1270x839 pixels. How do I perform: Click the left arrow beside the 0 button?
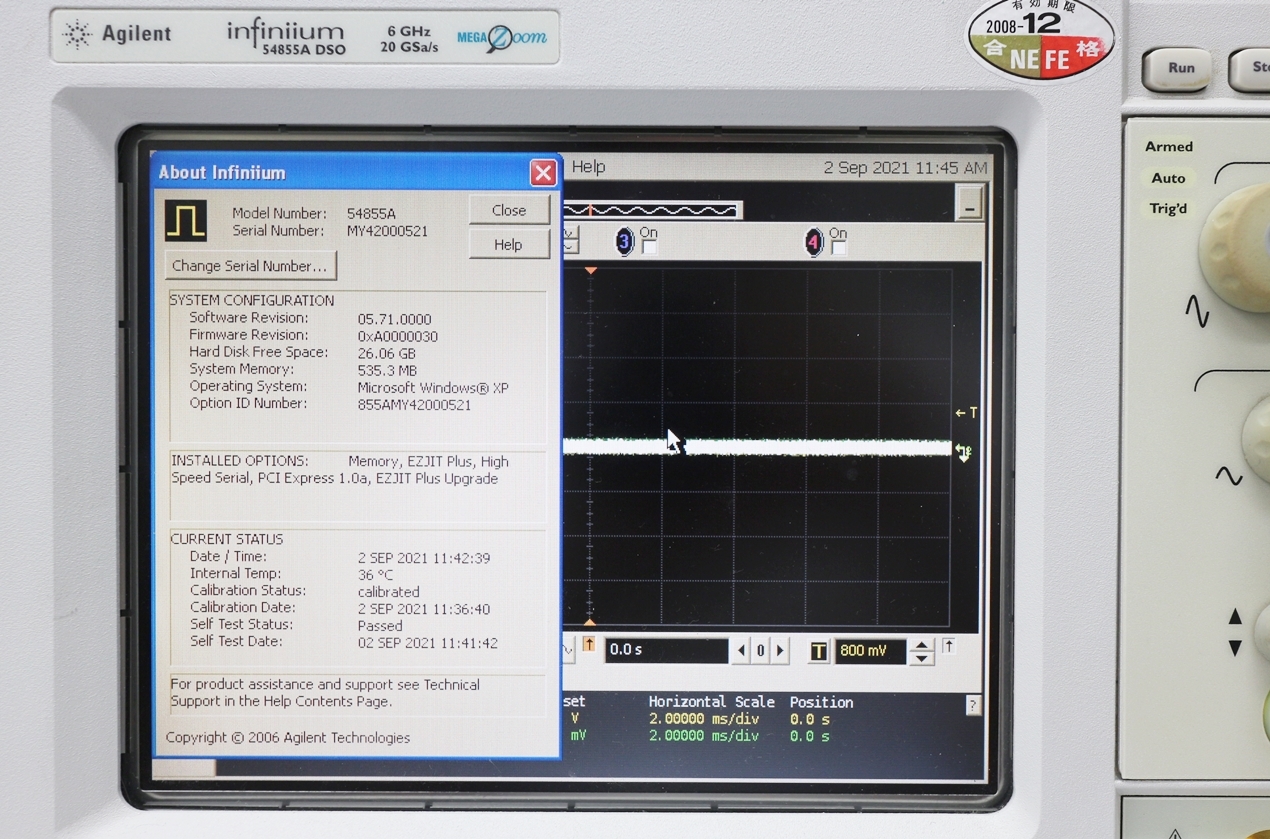[741, 651]
